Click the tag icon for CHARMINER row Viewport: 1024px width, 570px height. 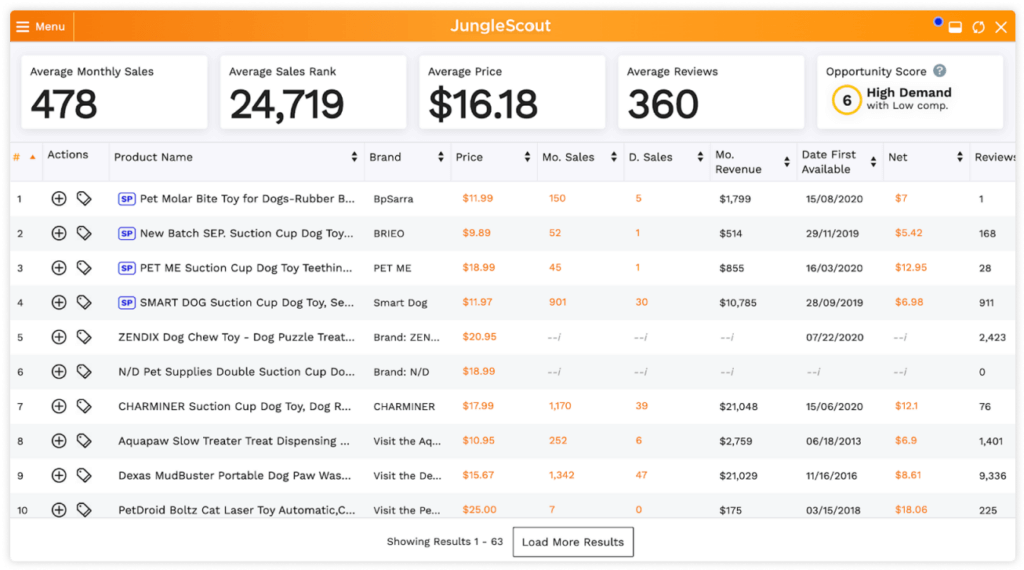[84, 406]
